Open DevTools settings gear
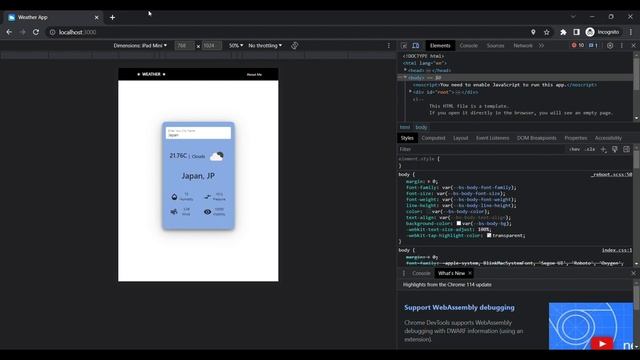 pyautogui.click(x=610, y=46)
